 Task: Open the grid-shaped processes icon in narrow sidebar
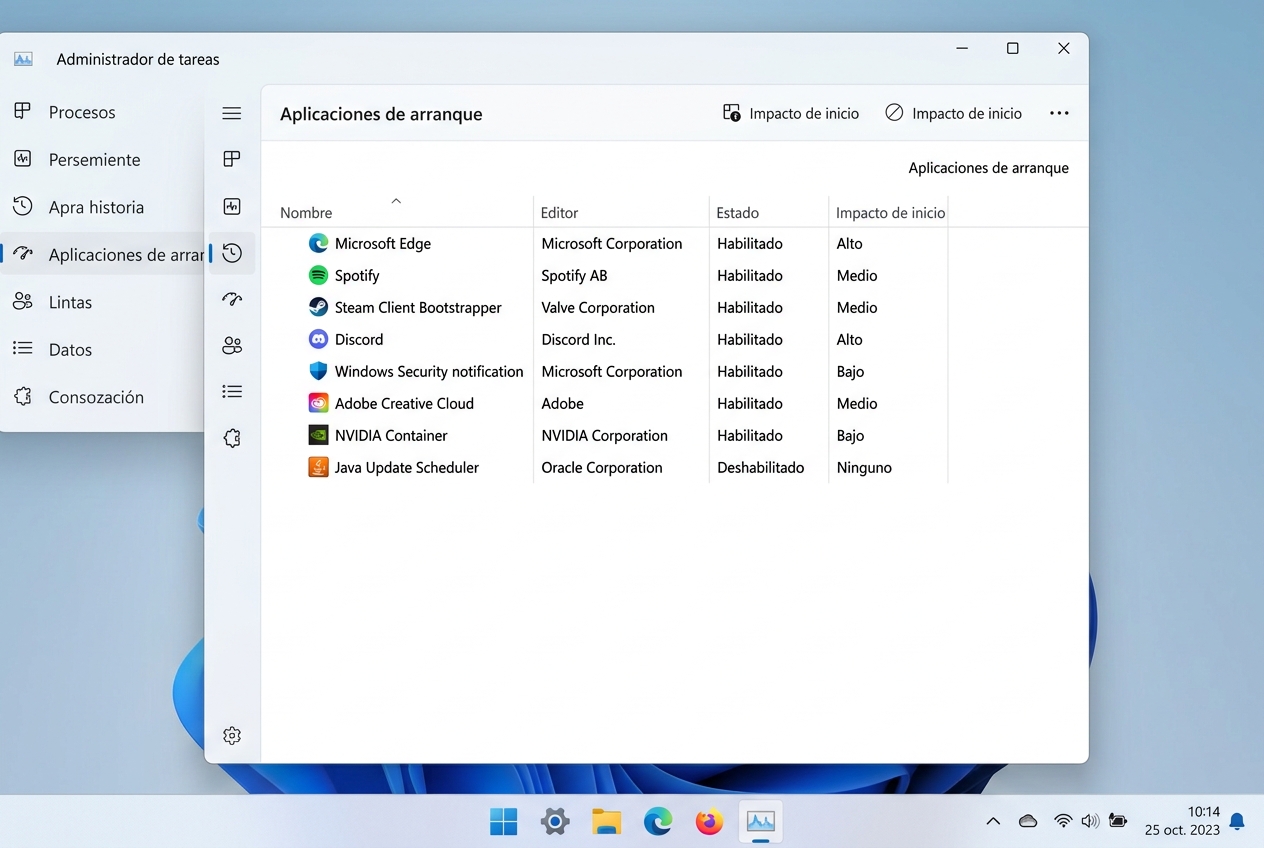[x=232, y=159]
